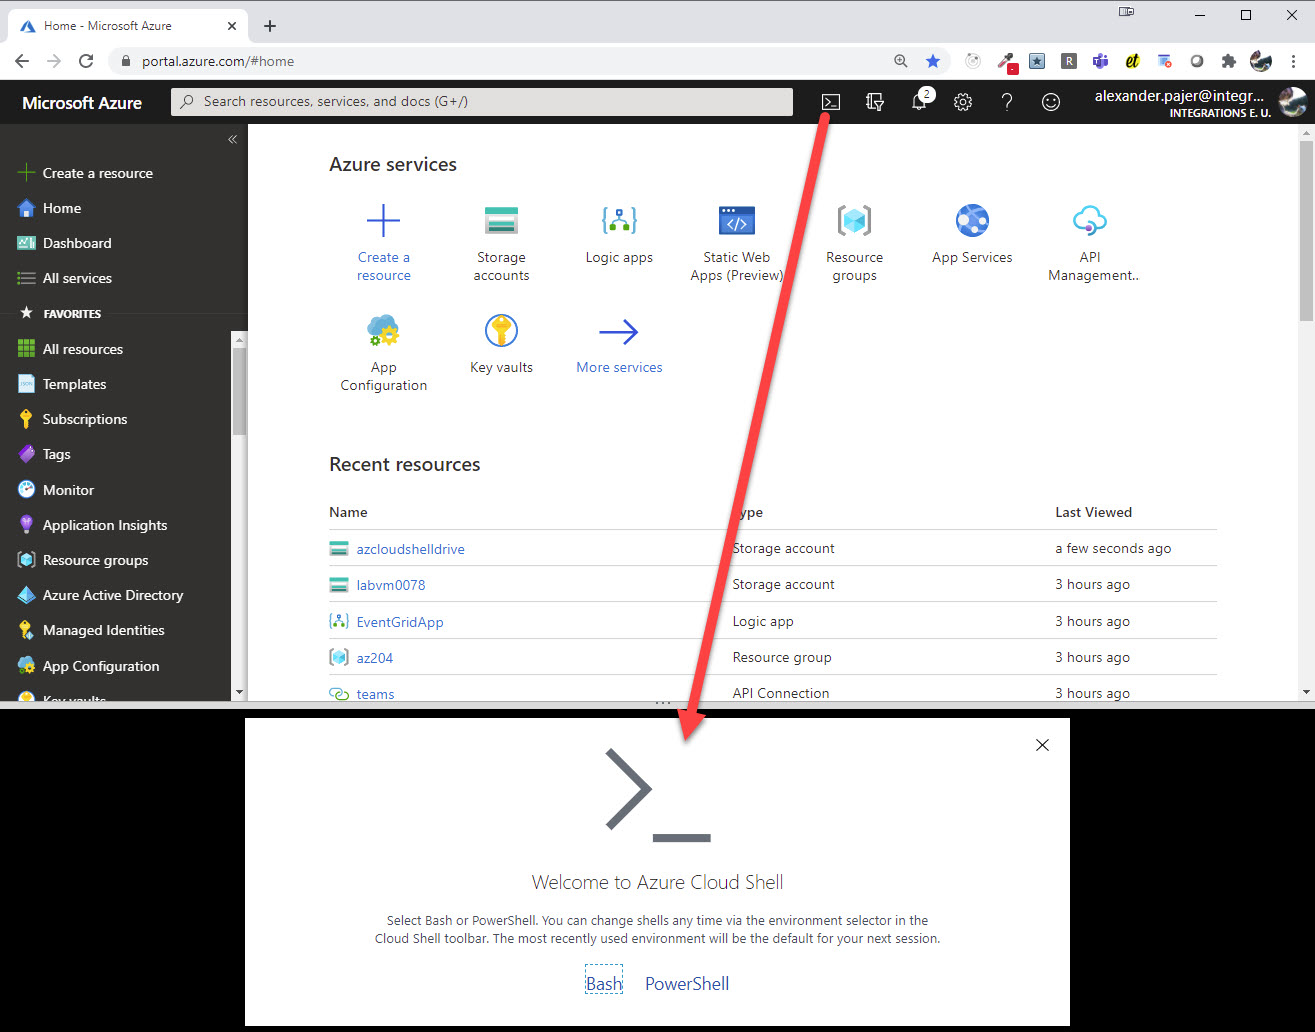The width and height of the screenshot is (1315, 1032).
Task: Click the Create a resource plus tile
Action: tap(384, 244)
